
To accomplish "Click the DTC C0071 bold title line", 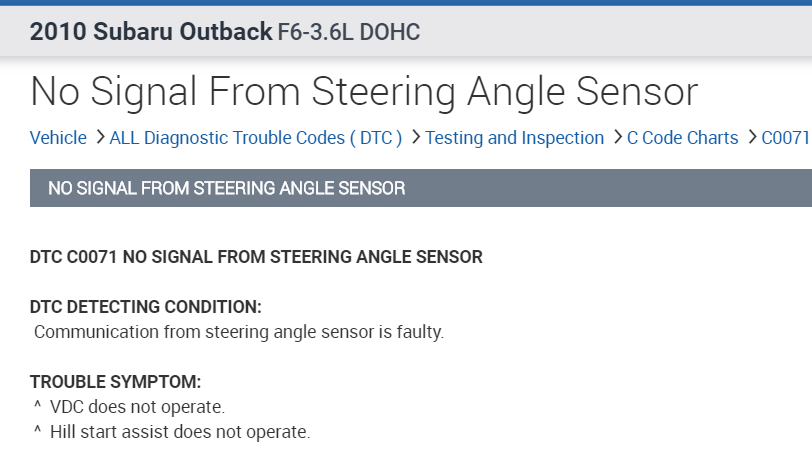I will [256, 257].
